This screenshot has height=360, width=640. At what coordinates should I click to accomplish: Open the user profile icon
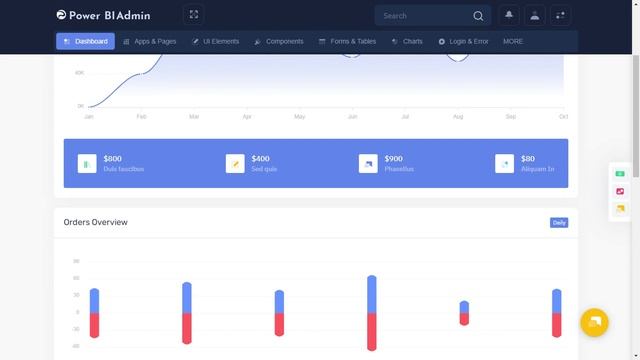click(535, 16)
